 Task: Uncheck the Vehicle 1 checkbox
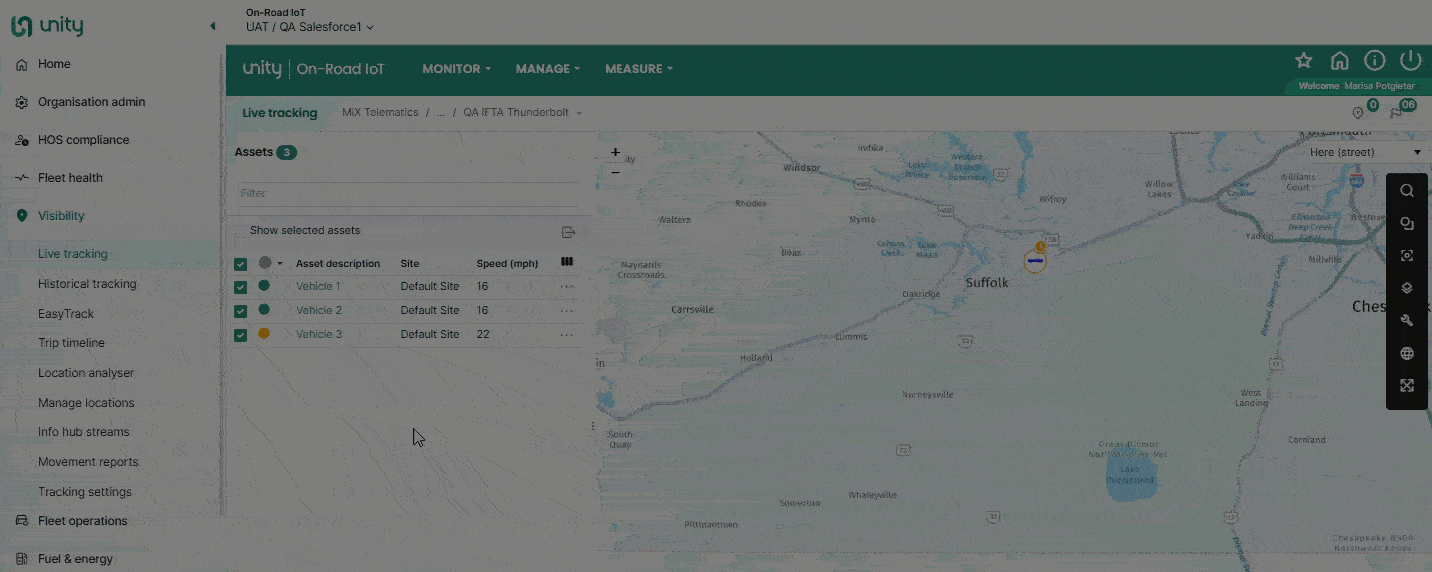pyautogui.click(x=240, y=287)
